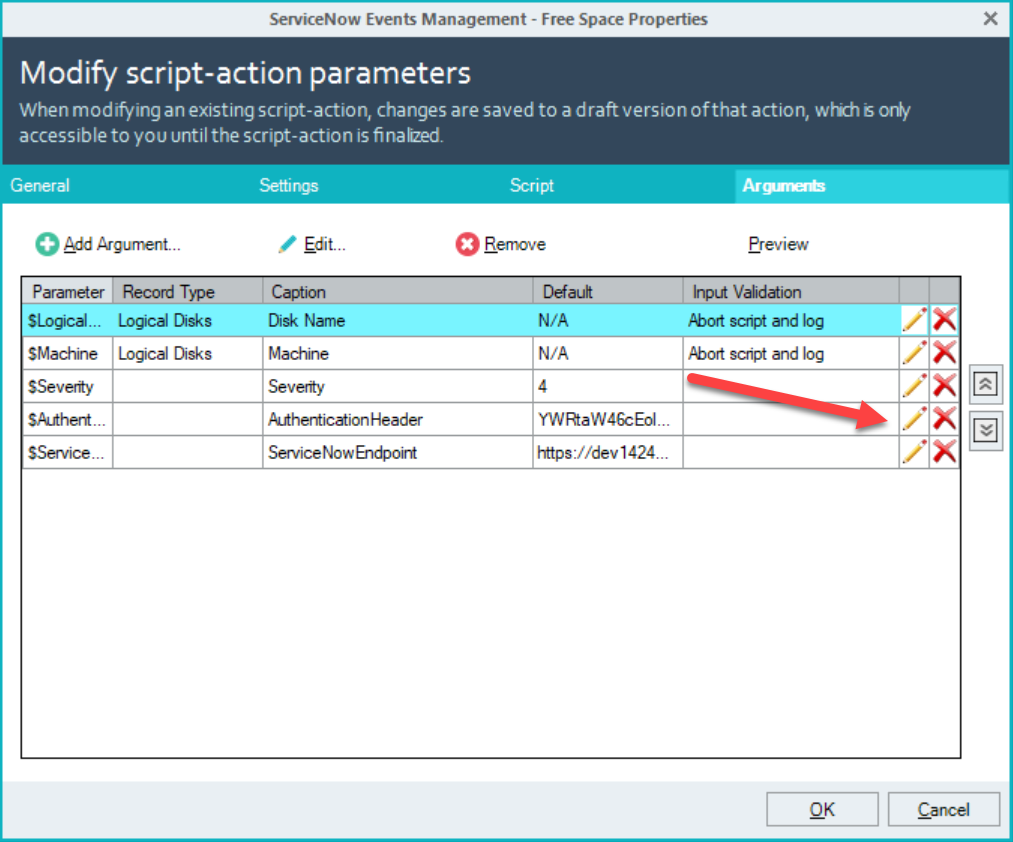1013x842 pixels.
Task: Click the red circle Remove icon
Action: (x=467, y=244)
